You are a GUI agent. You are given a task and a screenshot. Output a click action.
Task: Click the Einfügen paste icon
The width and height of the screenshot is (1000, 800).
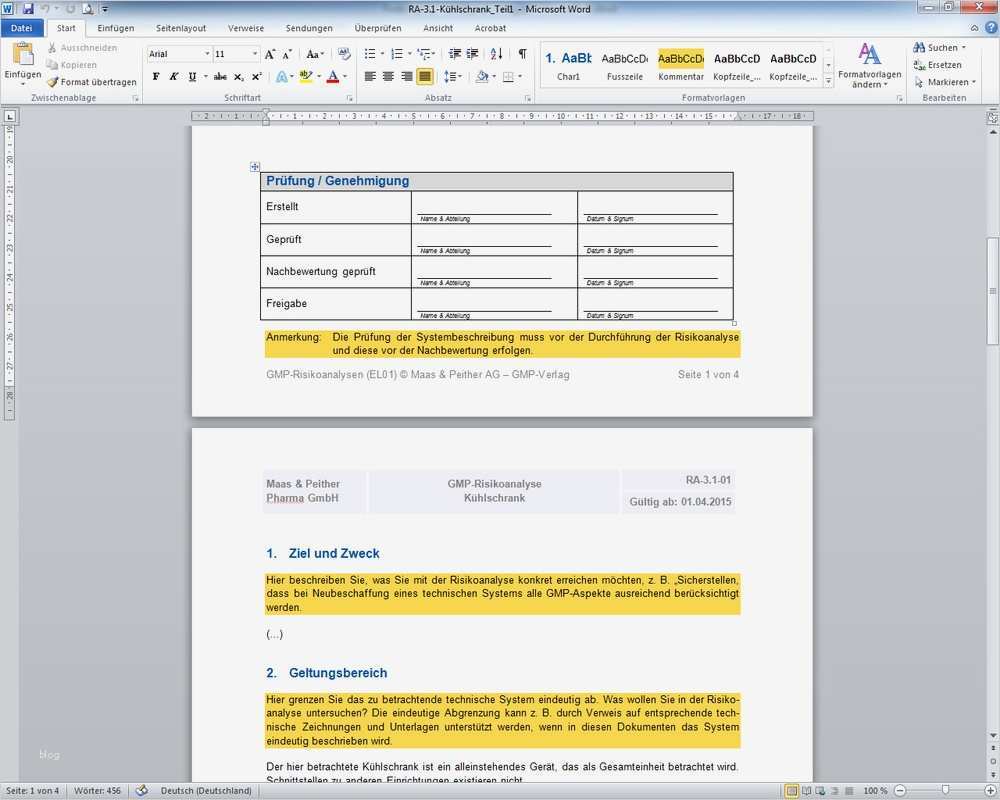point(22,55)
